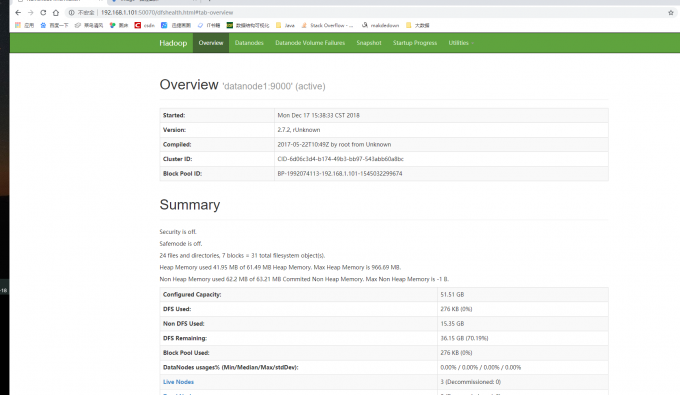
Task: Click the DFS Remaining value 36.15 GB
Action: coord(464,339)
